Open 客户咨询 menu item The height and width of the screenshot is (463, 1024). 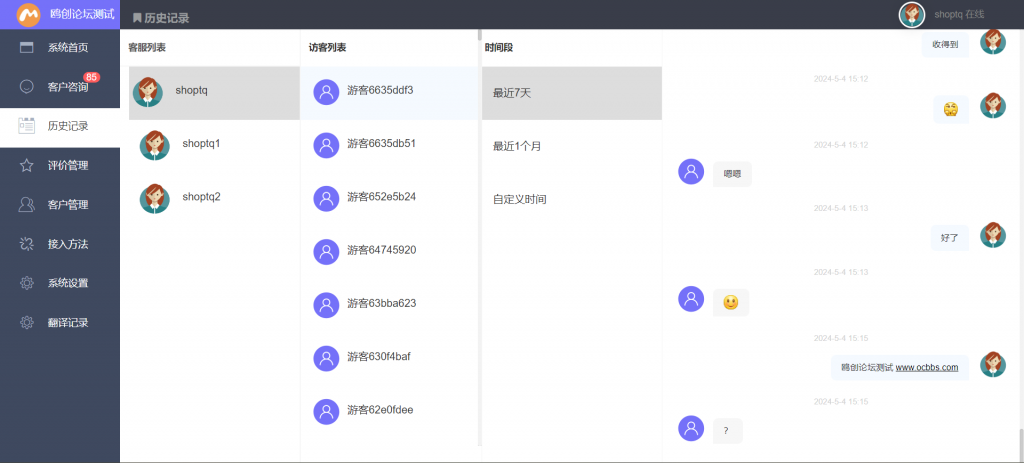point(60,86)
